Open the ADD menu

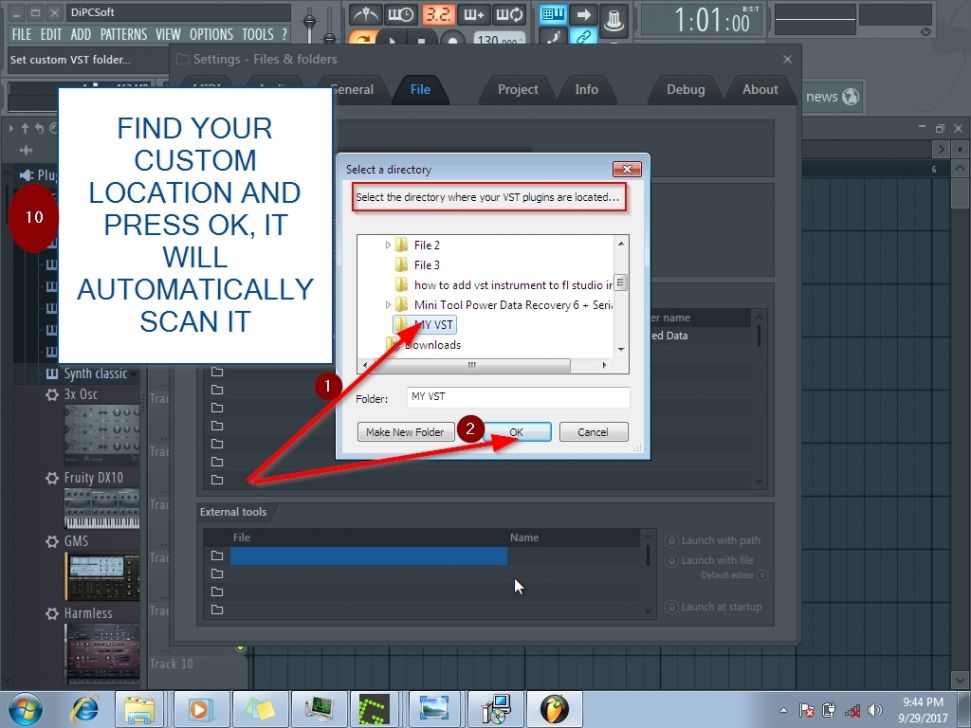[x=81, y=35]
